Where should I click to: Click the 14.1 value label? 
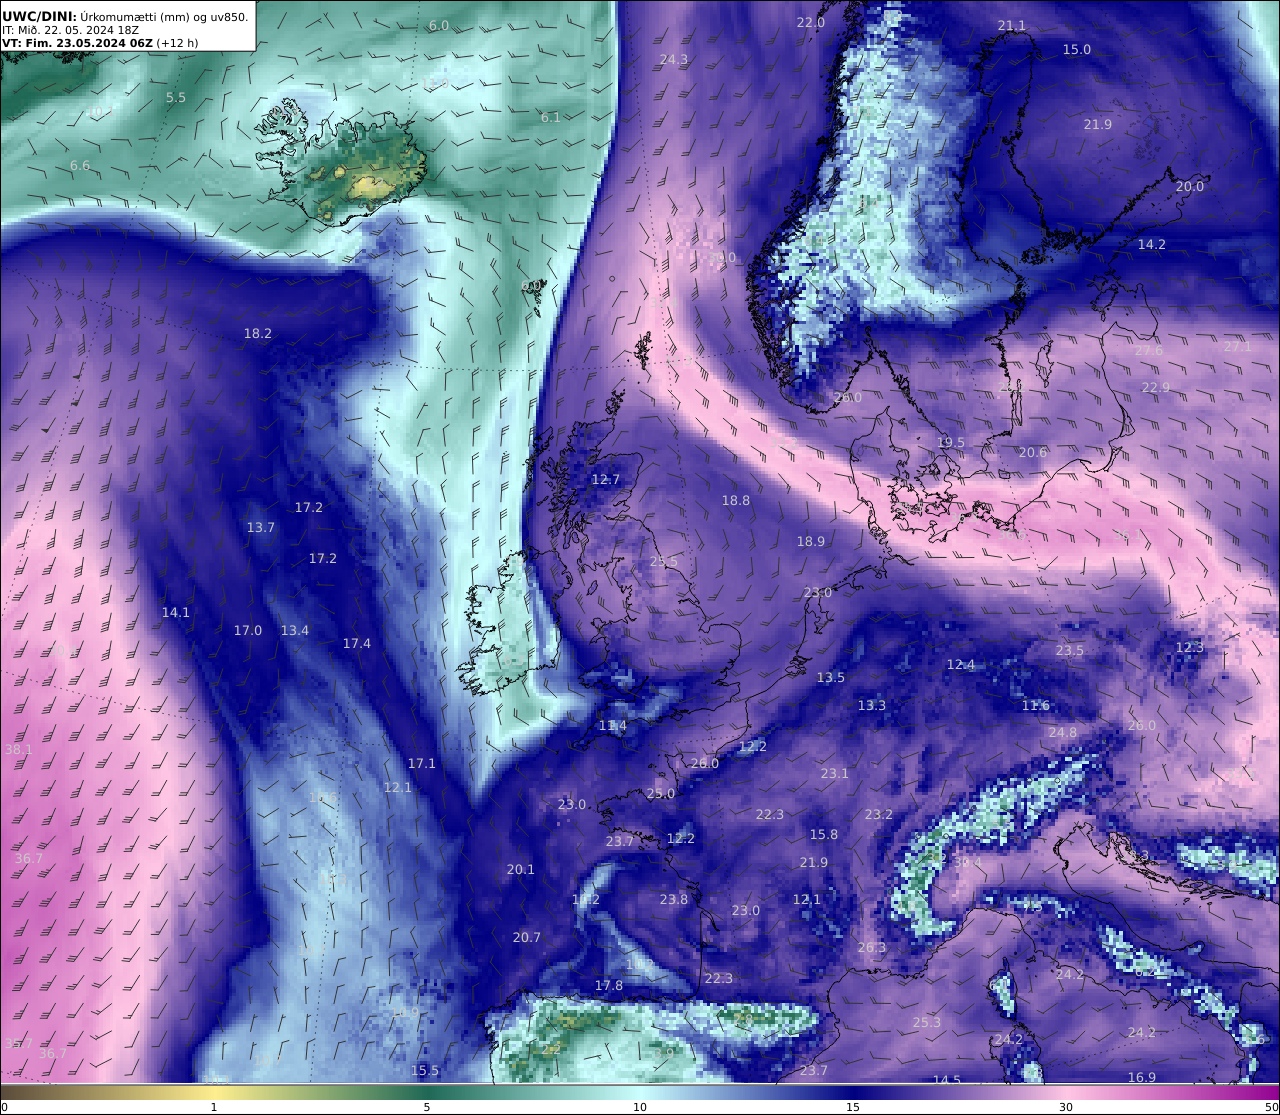[175, 612]
